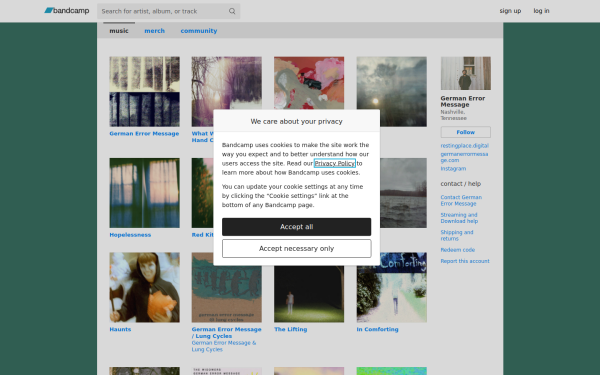Open Shipping and returns link

coord(457,235)
